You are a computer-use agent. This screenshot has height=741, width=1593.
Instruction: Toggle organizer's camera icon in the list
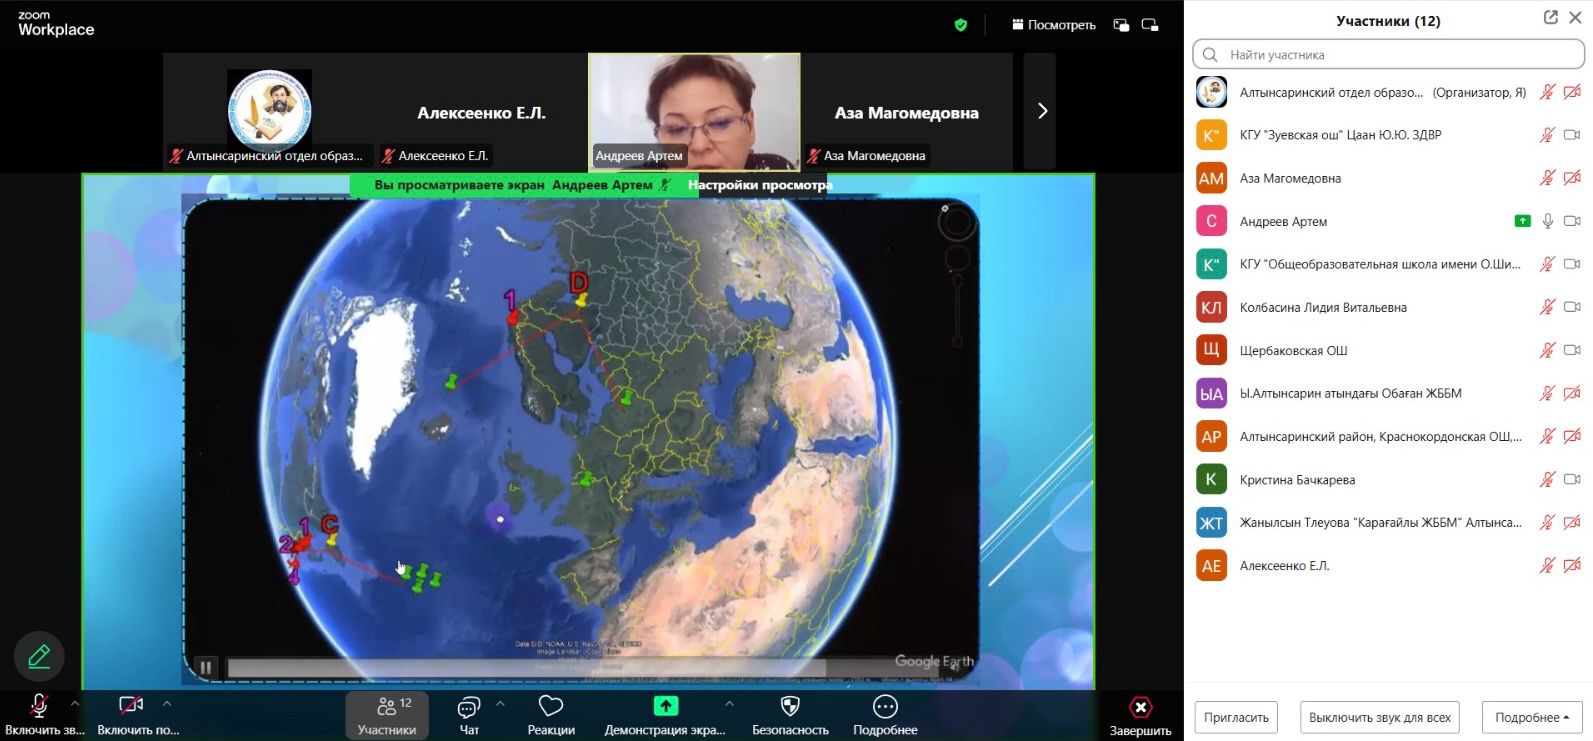point(1572,92)
